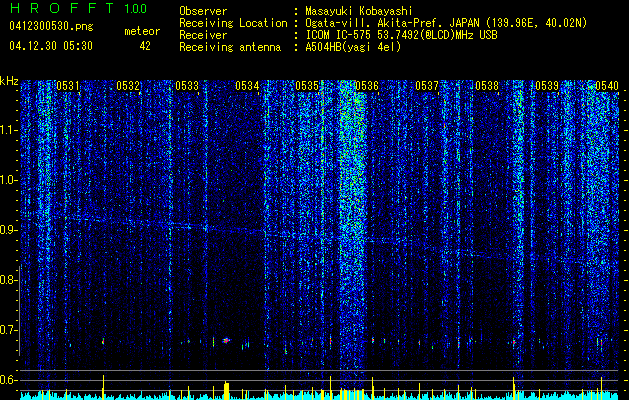Click the 0531 time marker
Viewport: 629px width, 400px height.
coord(68,86)
